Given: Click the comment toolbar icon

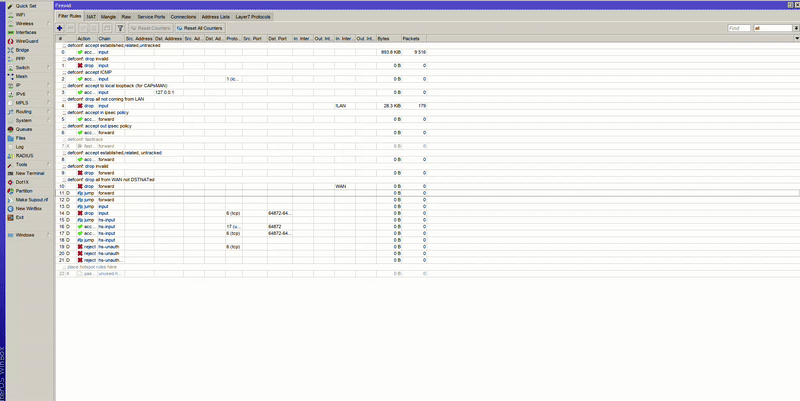Looking at the screenshot, I should 107,28.
